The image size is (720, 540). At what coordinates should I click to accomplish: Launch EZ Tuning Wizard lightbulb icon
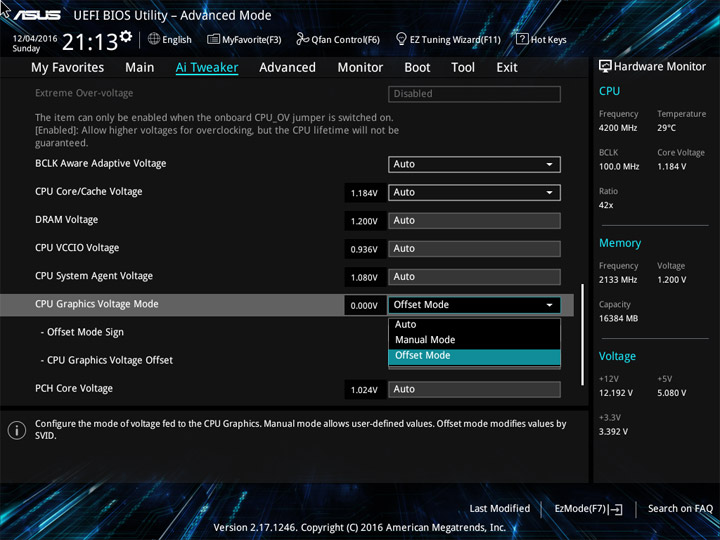[401, 39]
